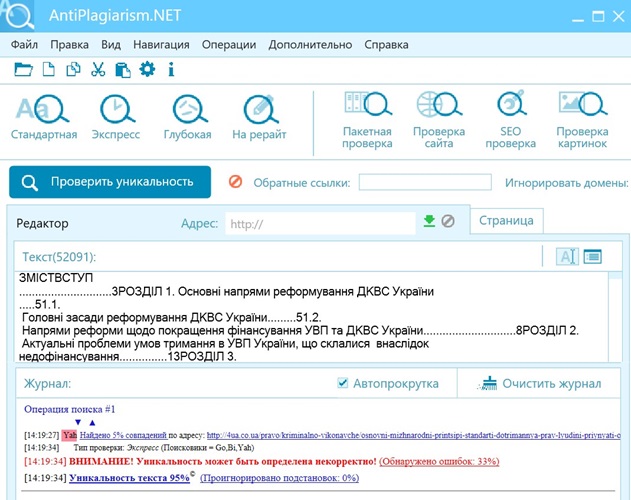Image resolution: width=631 pixels, height=500 pixels.
Task: Jump to next result with down arrow
Action: click(x=78, y=422)
